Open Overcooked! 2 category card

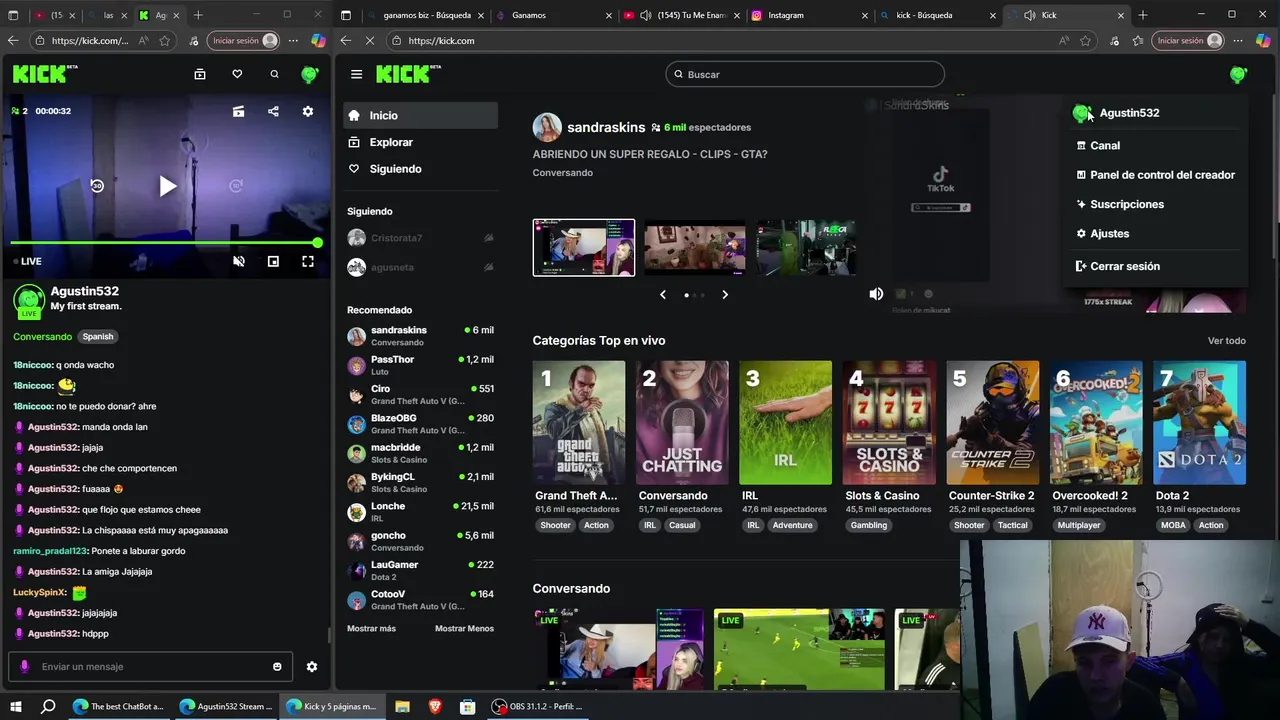coord(1096,423)
